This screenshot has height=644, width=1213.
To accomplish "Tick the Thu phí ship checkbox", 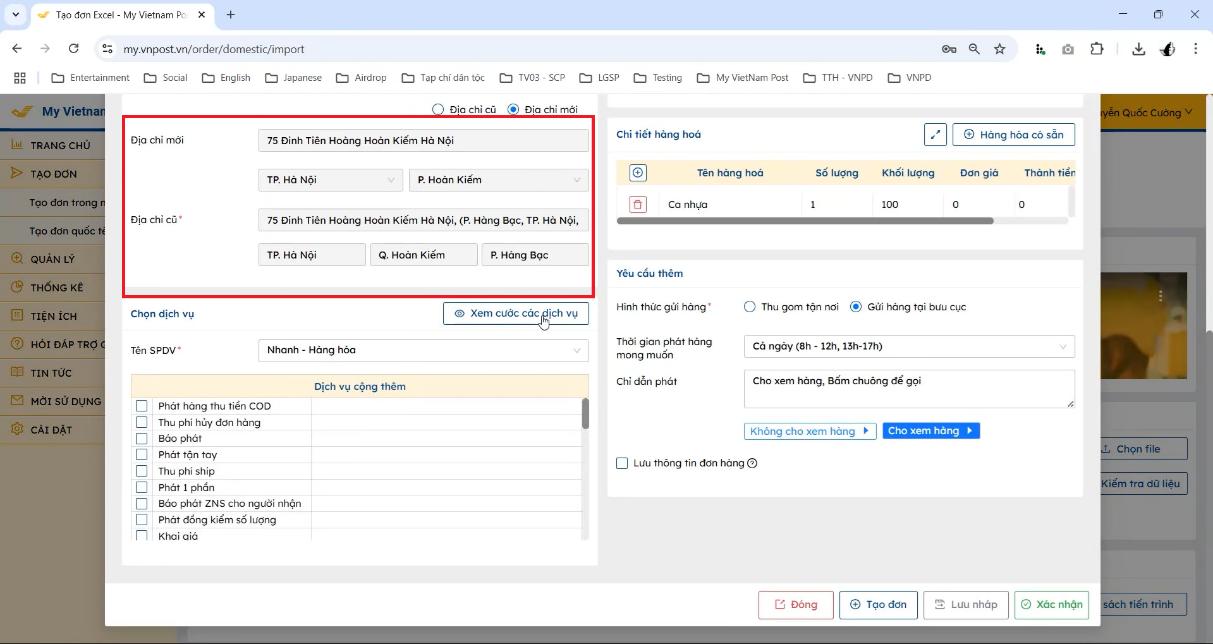I will pos(142,471).
